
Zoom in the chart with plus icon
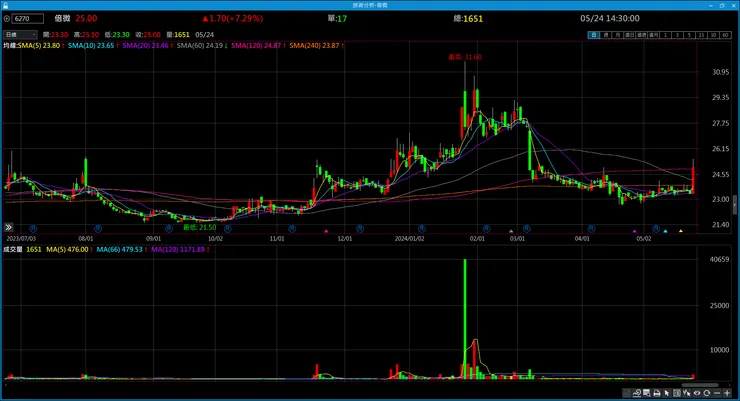tap(727, 393)
